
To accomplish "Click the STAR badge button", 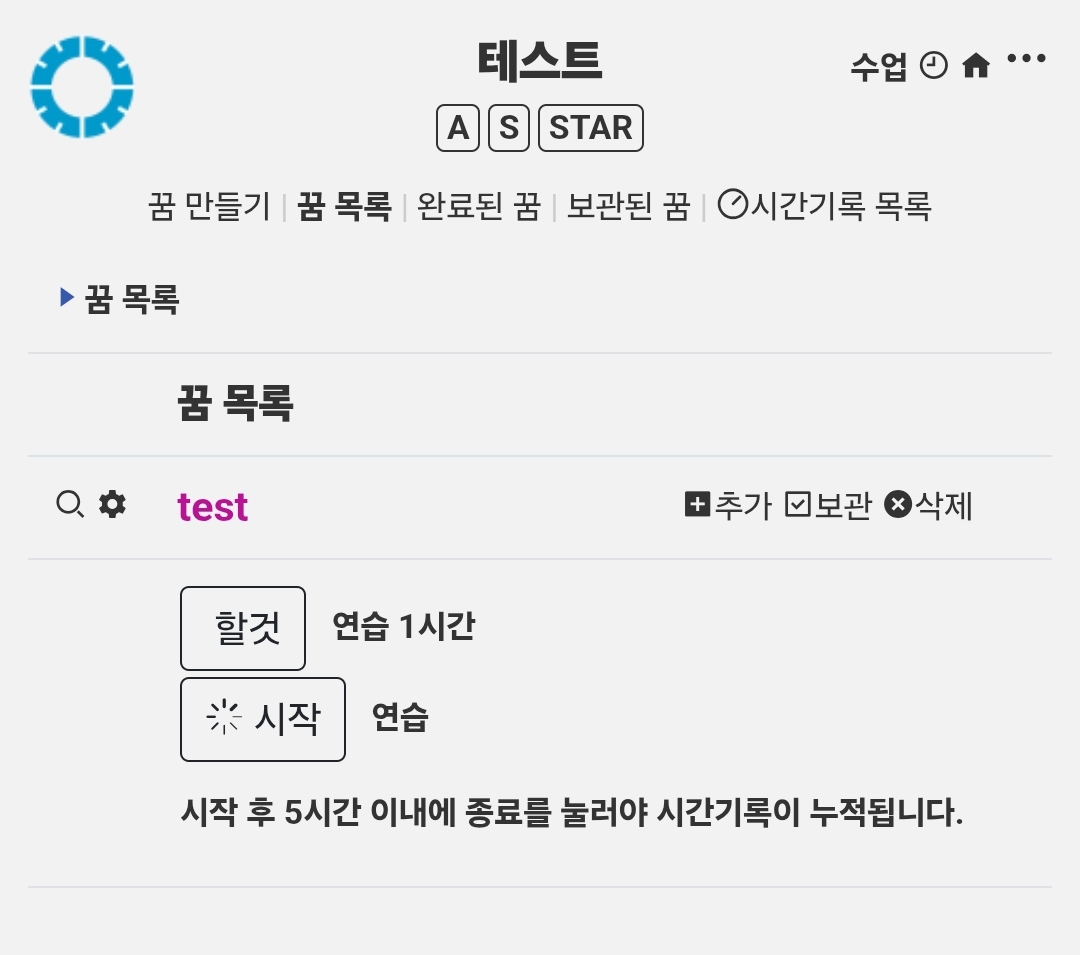I will (591, 128).
